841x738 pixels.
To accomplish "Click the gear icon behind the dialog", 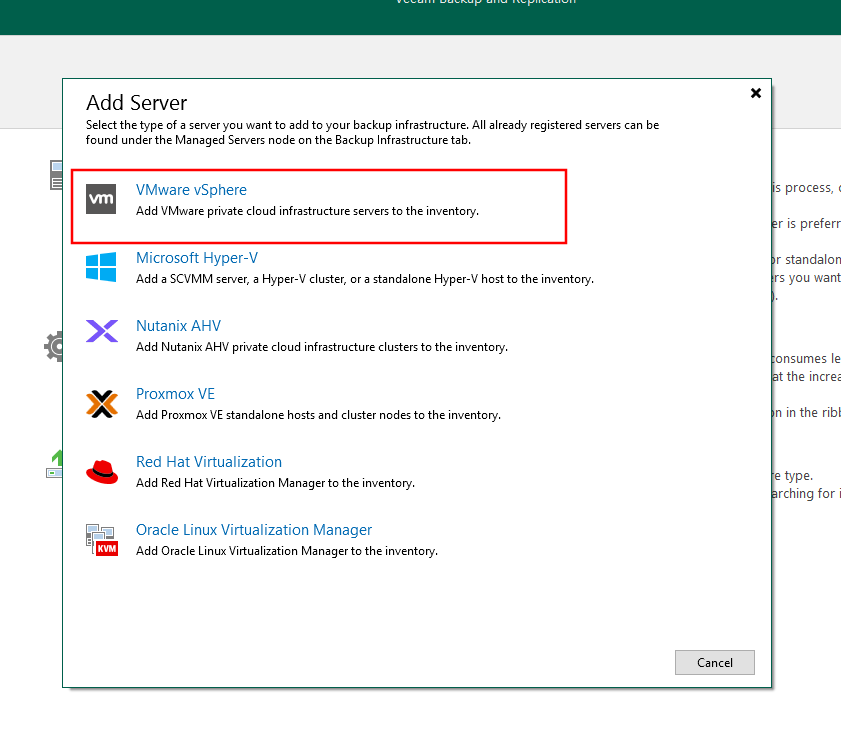I will pos(54,346).
